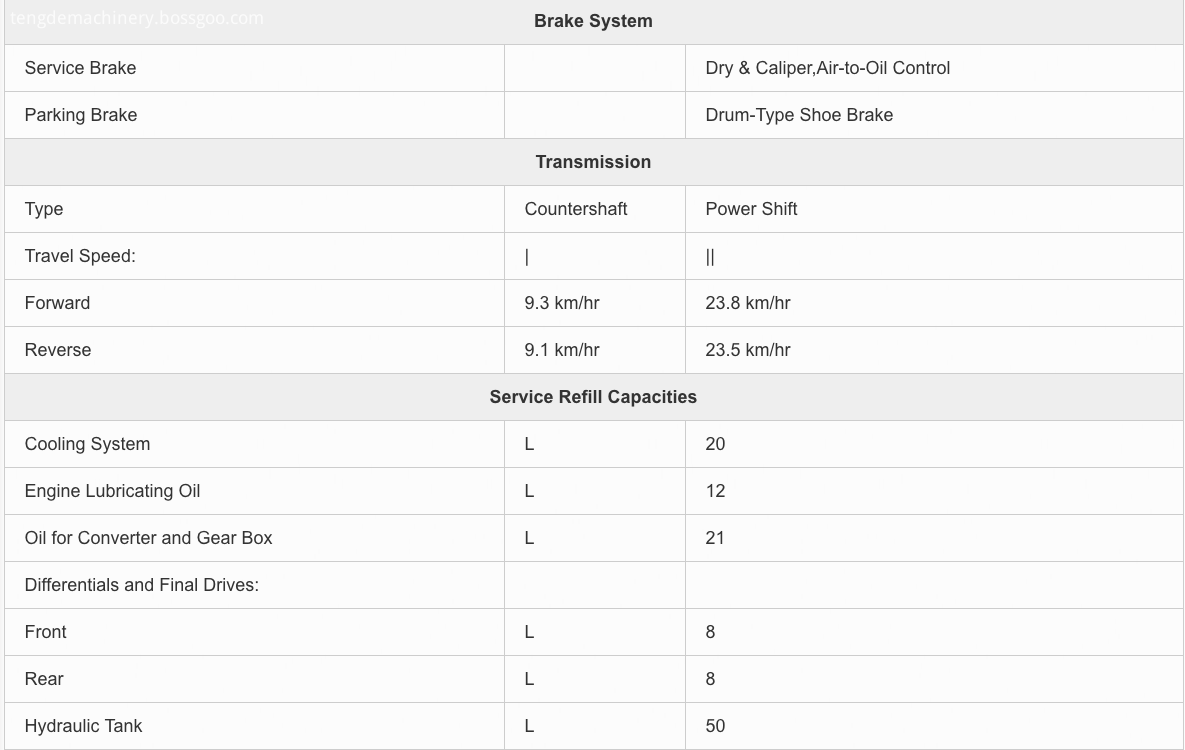Image resolution: width=1185 pixels, height=750 pixels.
Task: Click Service Refill Capacities header
Action: tap(593, 397)
